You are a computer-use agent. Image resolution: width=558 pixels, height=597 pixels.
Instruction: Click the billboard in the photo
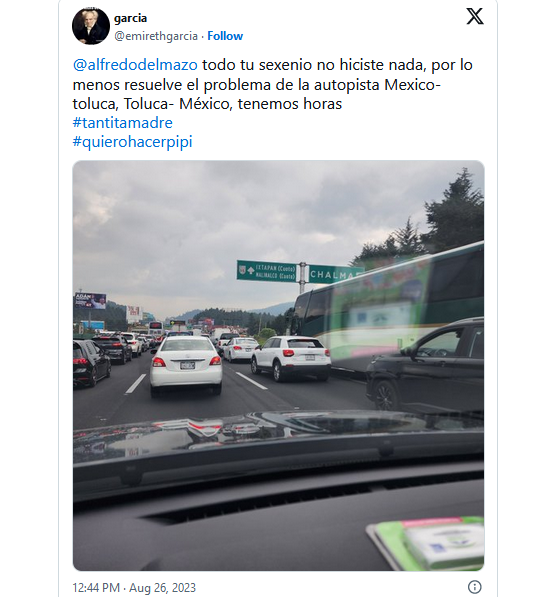[90, 301]
